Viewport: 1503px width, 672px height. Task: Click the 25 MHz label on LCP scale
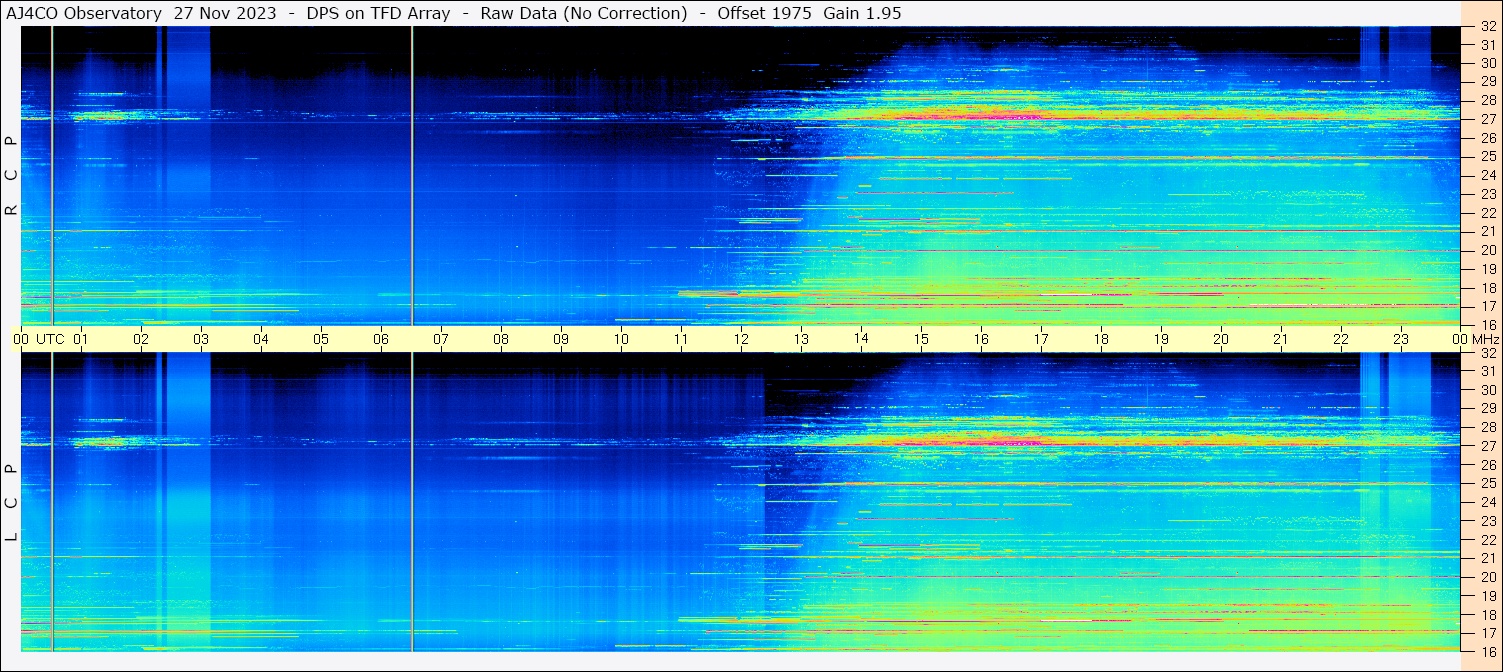tap(1487, 484)
